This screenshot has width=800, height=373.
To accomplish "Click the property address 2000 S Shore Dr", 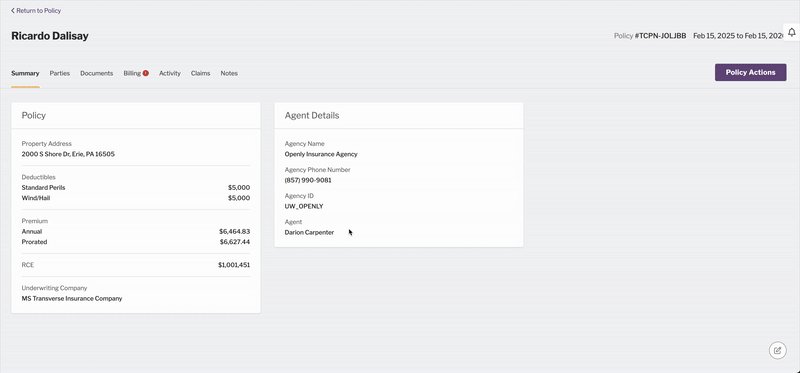I will [68, 154].
